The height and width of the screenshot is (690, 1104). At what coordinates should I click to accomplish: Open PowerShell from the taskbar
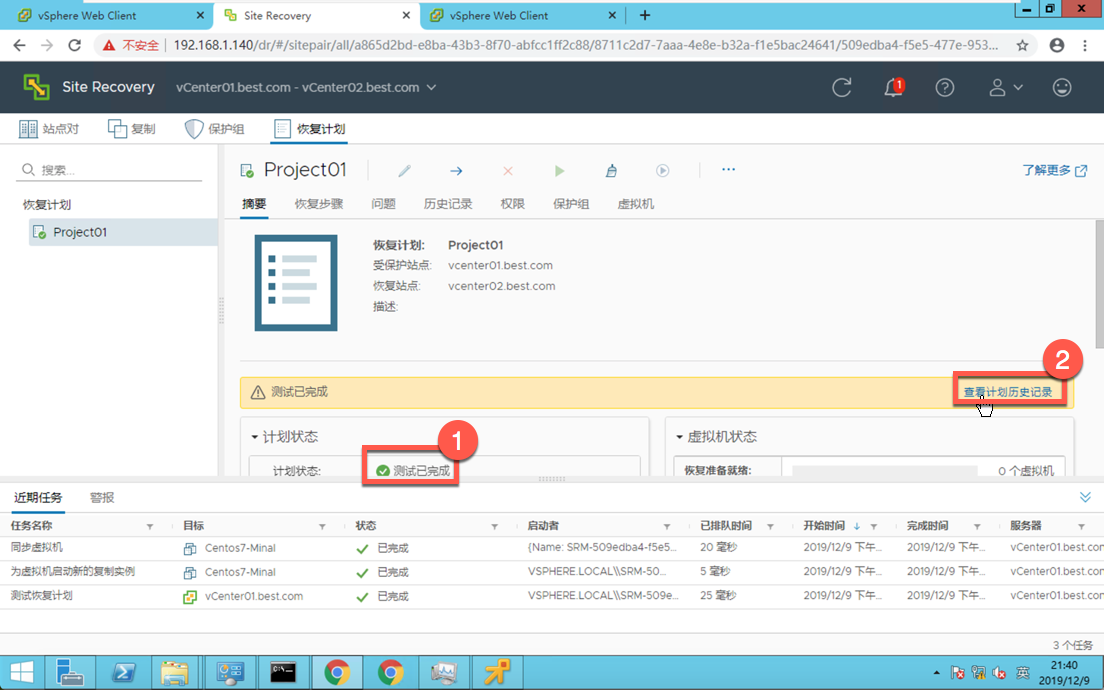pos(124,672)
